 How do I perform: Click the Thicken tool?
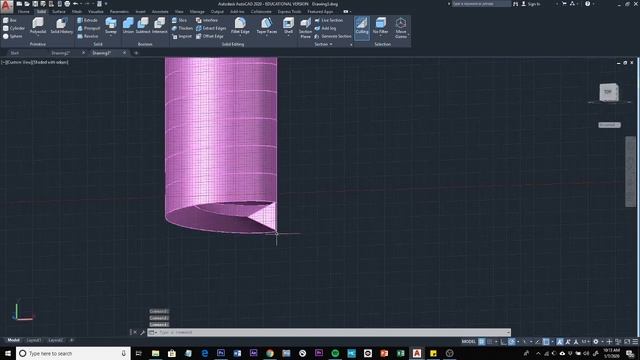click(182, 28)
